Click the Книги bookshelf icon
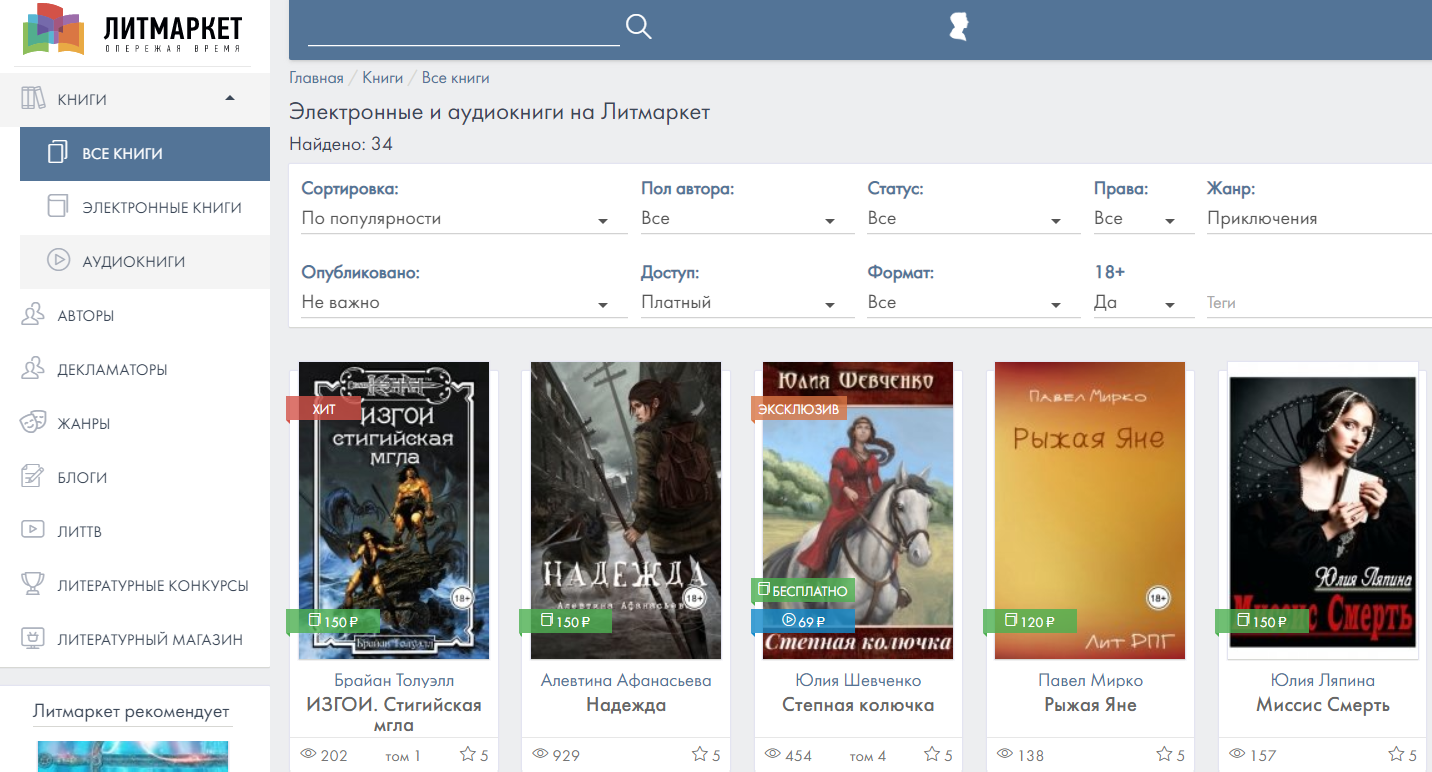The image size is (1432, 772). [x=34, y=99]
